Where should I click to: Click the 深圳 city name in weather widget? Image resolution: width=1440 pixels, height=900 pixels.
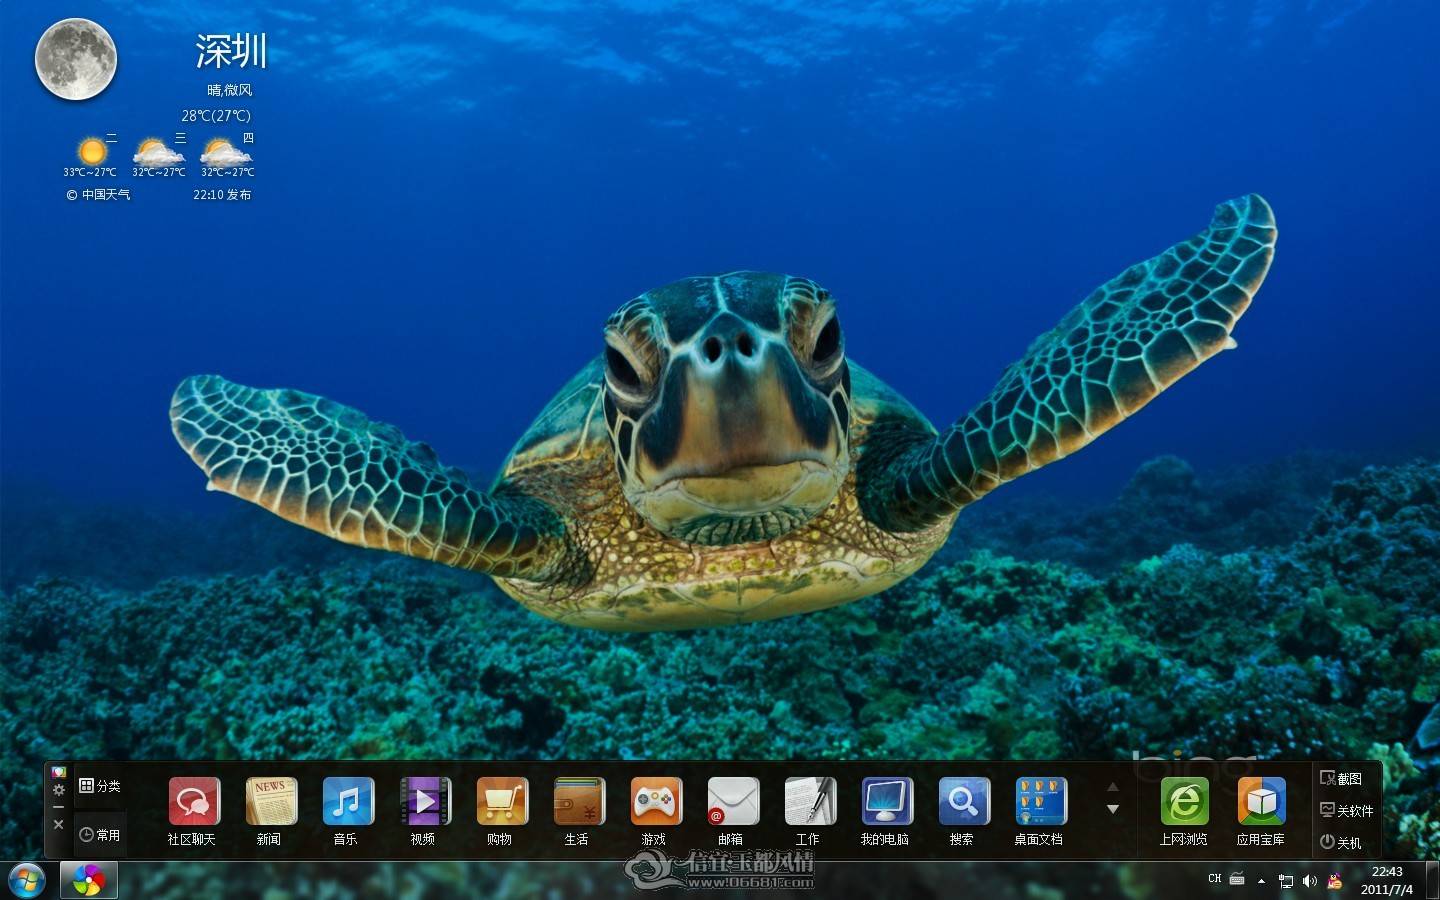[231, 51]
